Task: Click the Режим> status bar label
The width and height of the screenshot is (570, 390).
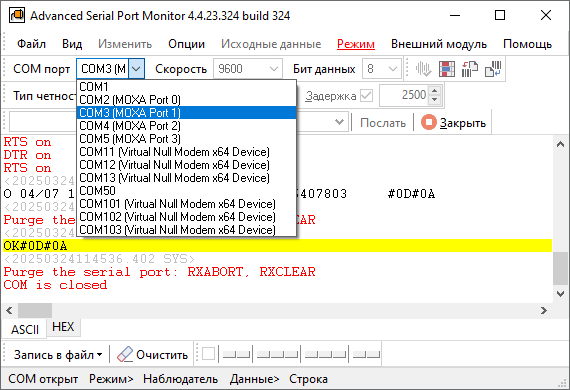Action: 111,379
